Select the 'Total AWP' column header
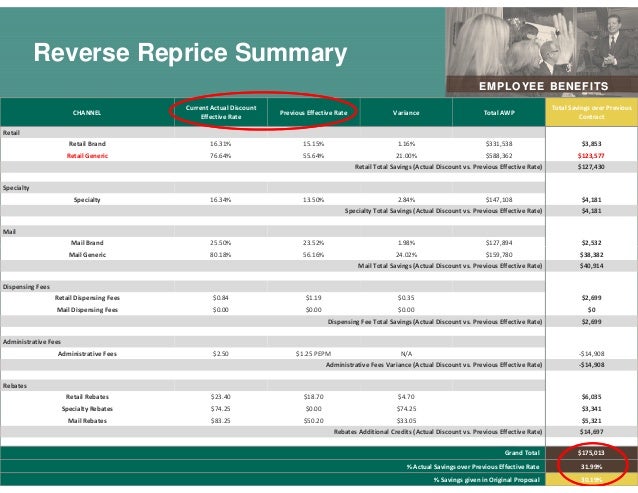The width and height of the screenshot is (638, 493). [499, 113]
